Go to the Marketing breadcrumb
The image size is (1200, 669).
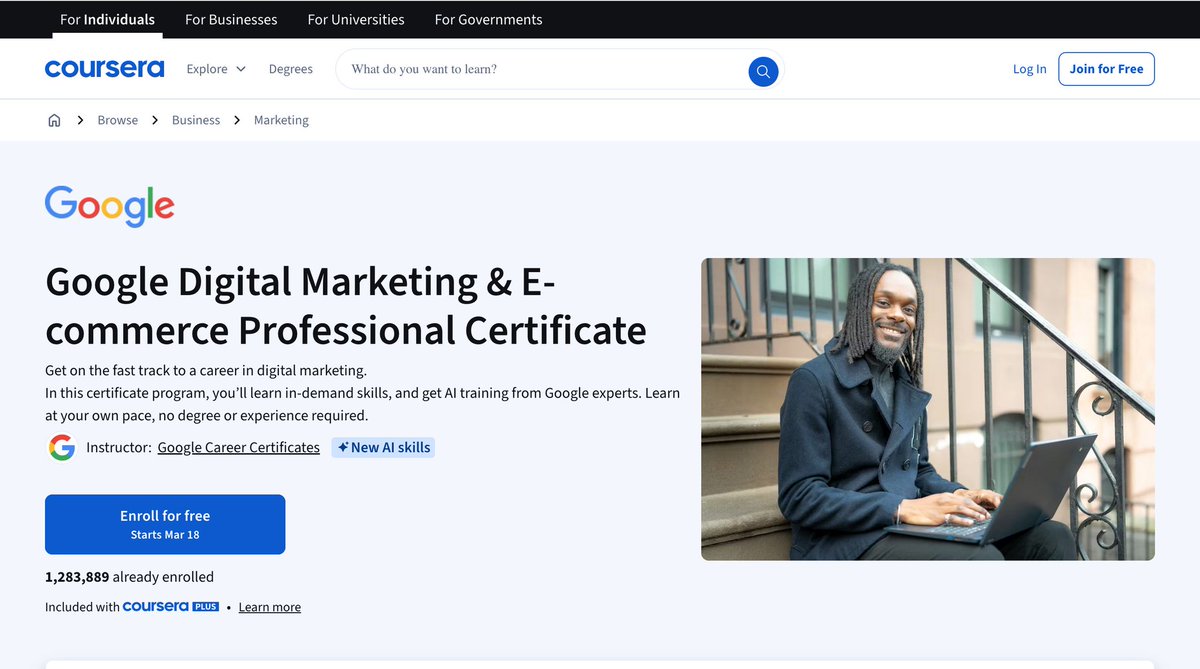[x=281, y=120]
